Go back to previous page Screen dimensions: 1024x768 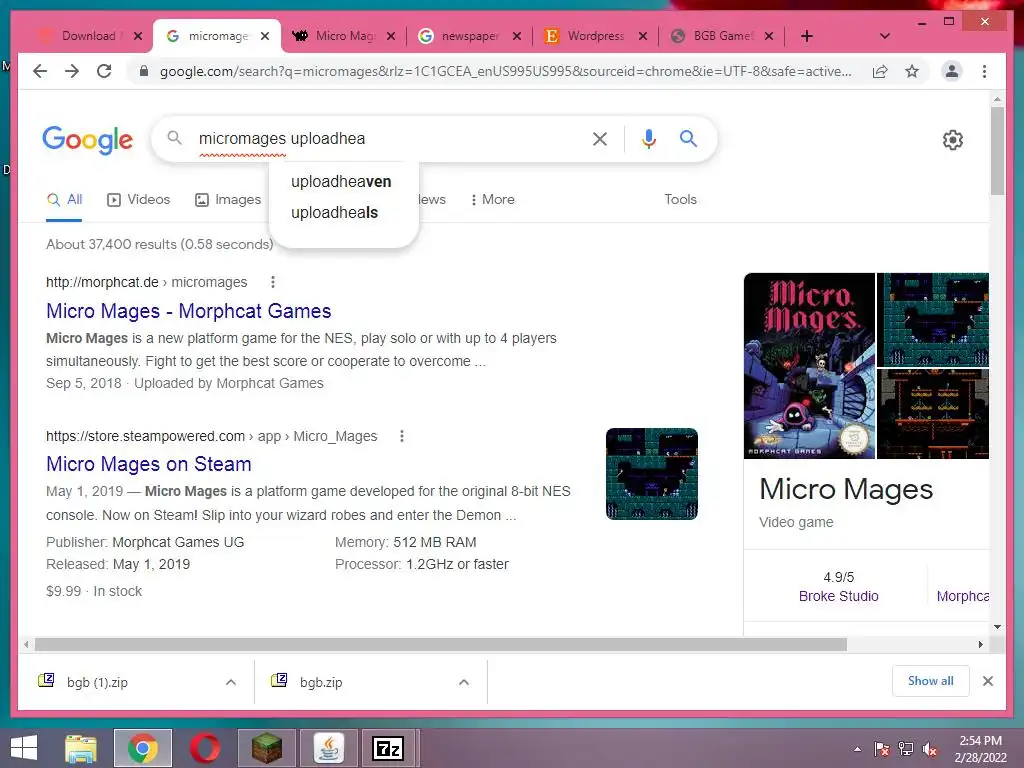coord(40,71)
